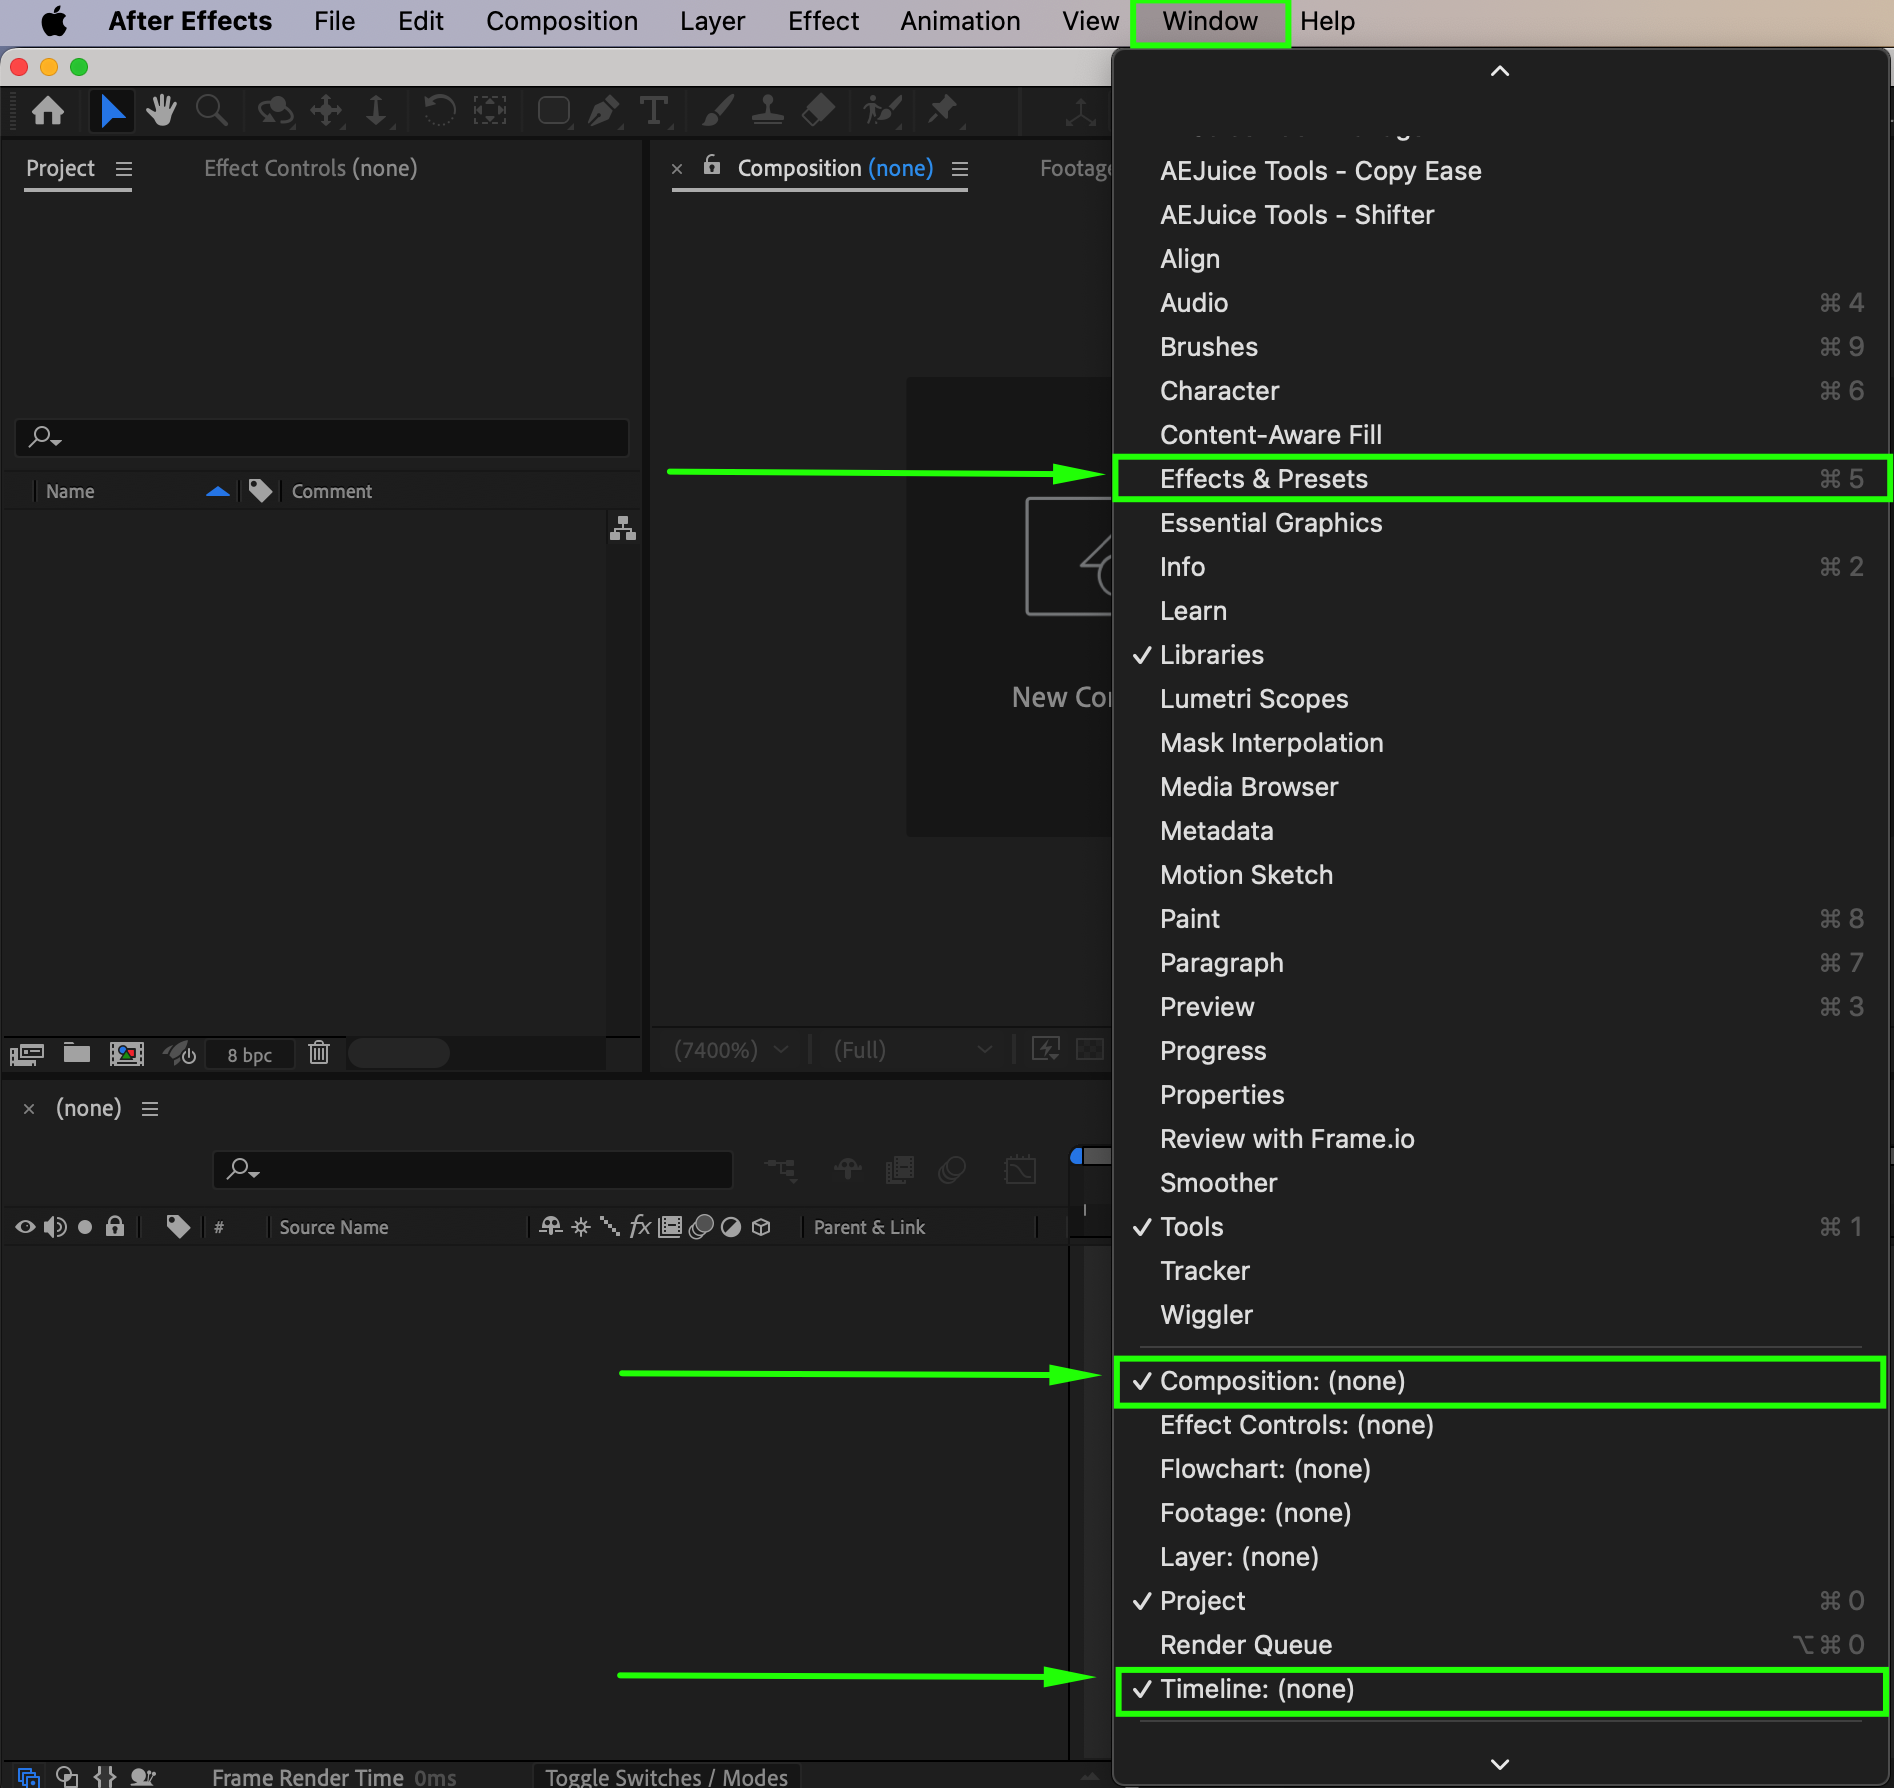Open the Project panel hamburger menu
1894x1788 pixels.
124,169
